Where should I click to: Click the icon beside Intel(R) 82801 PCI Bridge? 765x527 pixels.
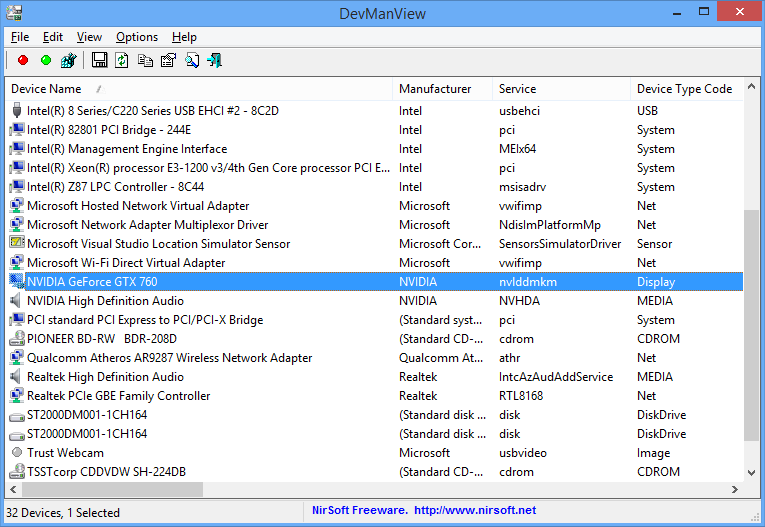click(x=17, y=130)
